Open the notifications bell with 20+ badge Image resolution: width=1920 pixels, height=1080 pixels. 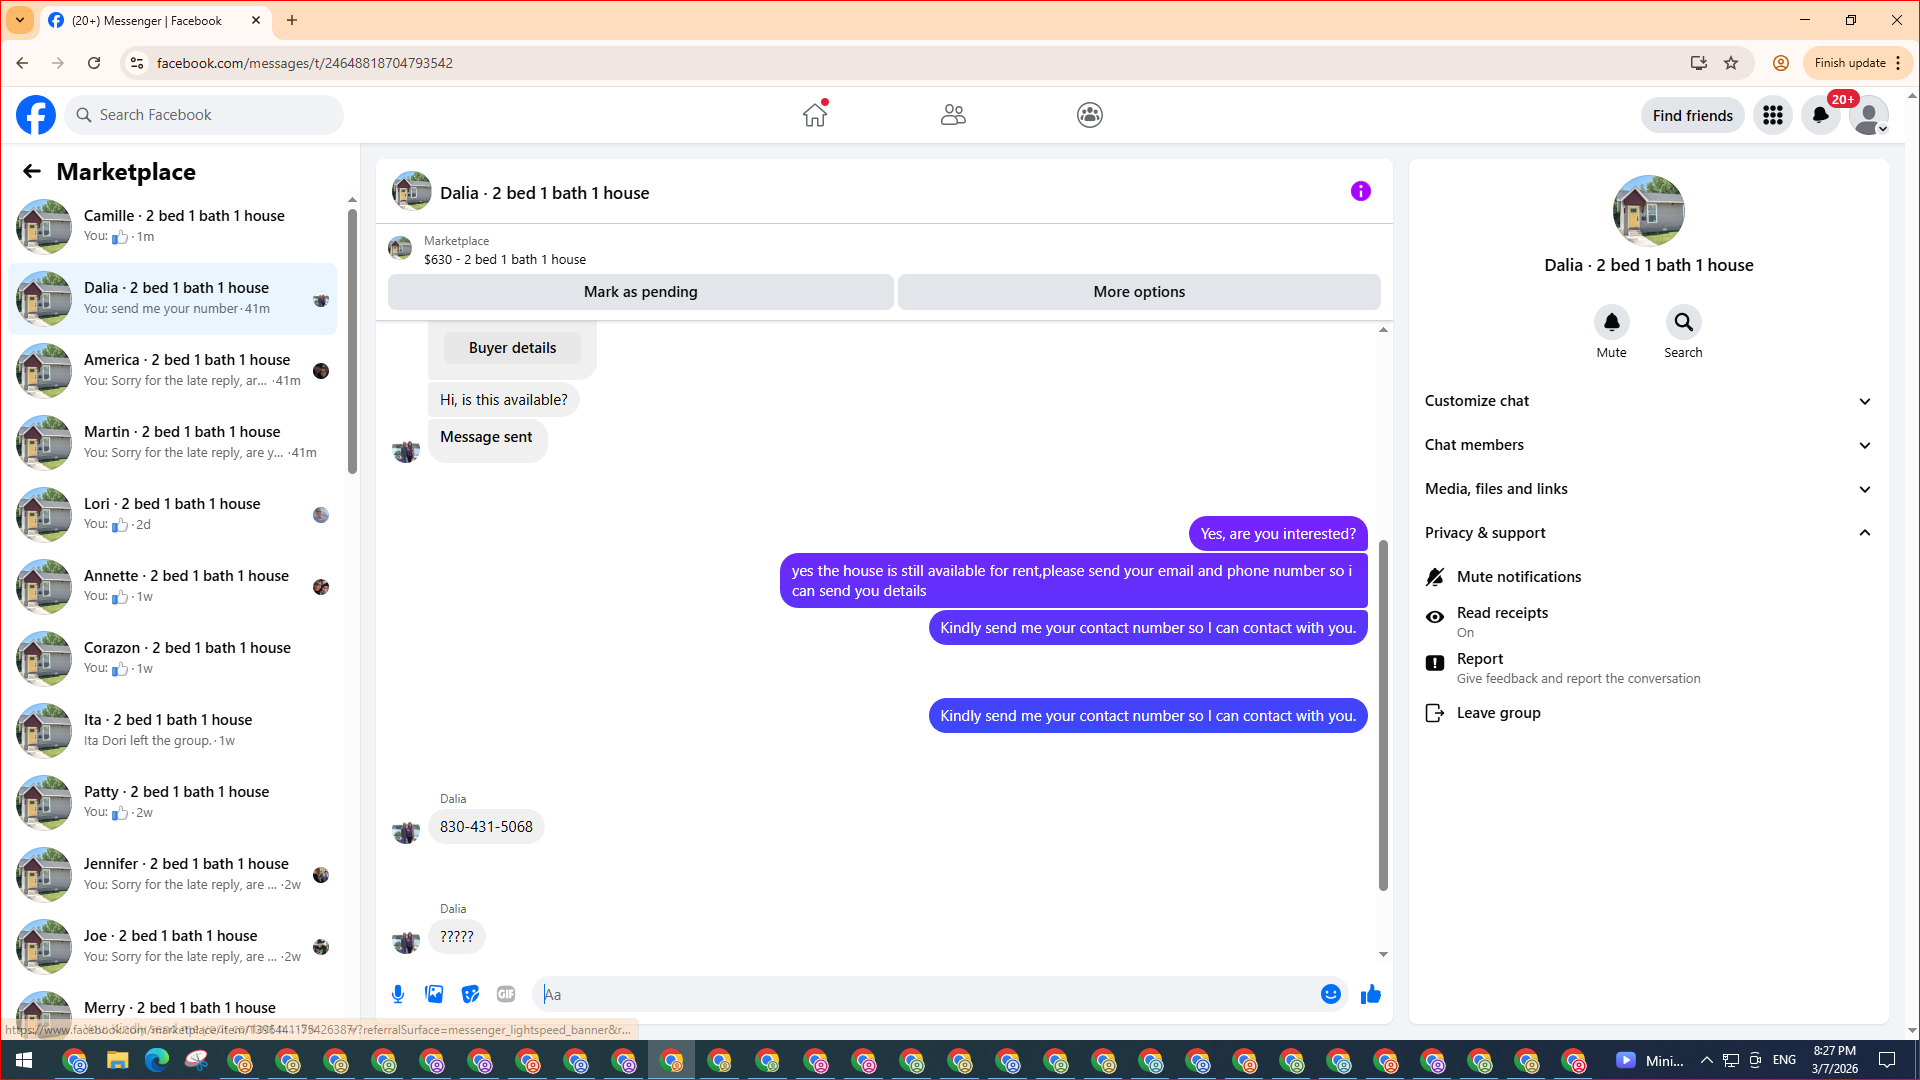click(1821, 115)
